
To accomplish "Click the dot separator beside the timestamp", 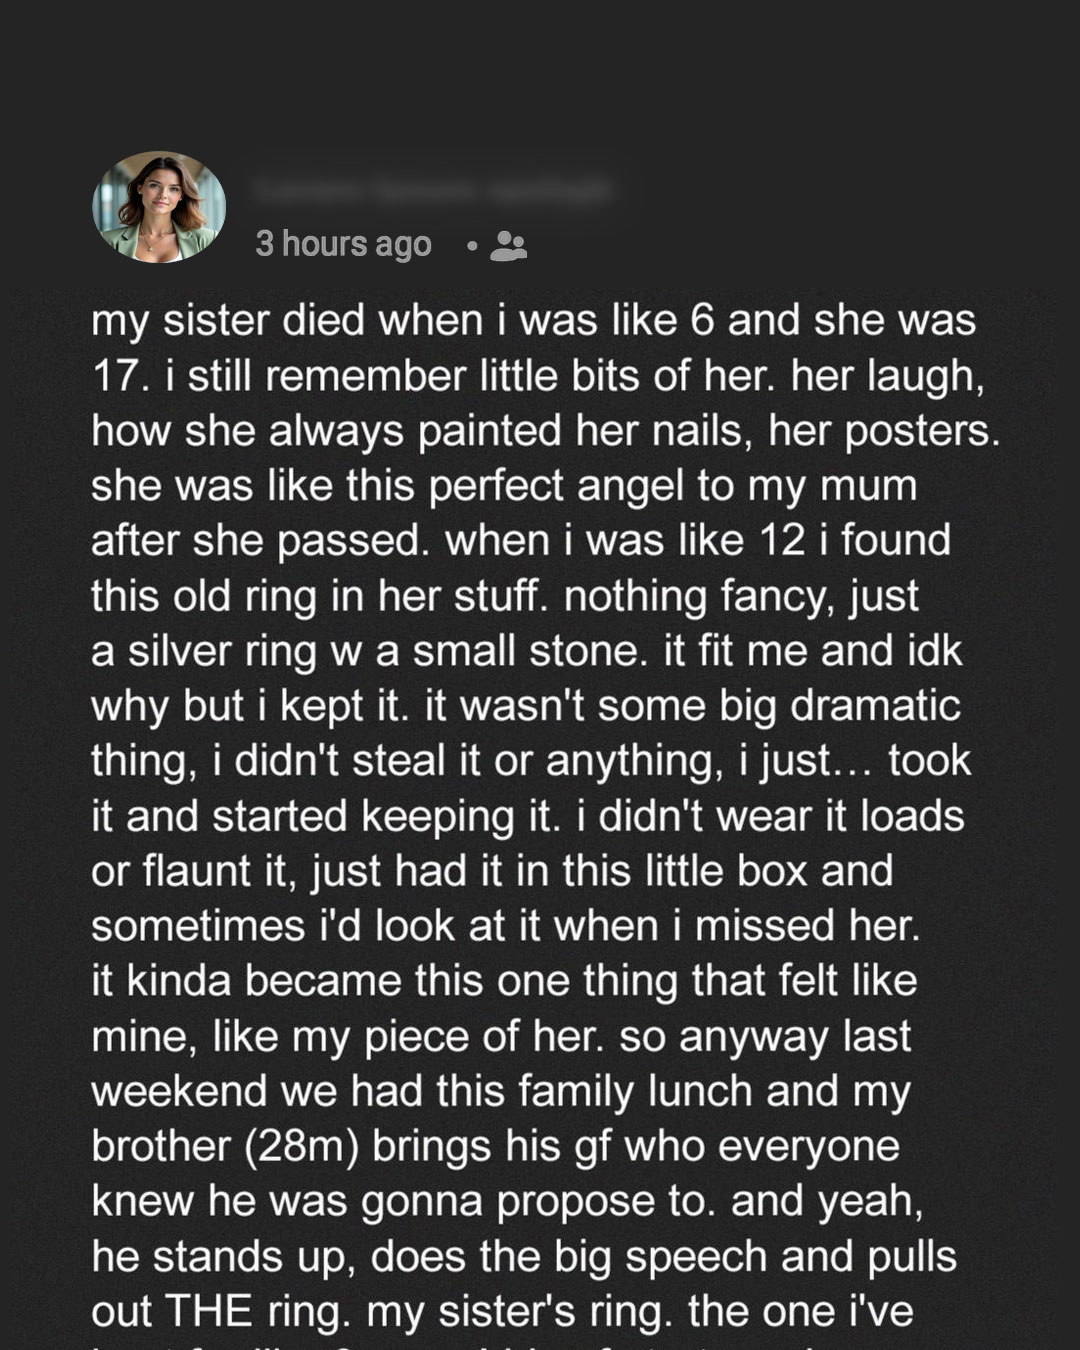I will click(471, 245).
